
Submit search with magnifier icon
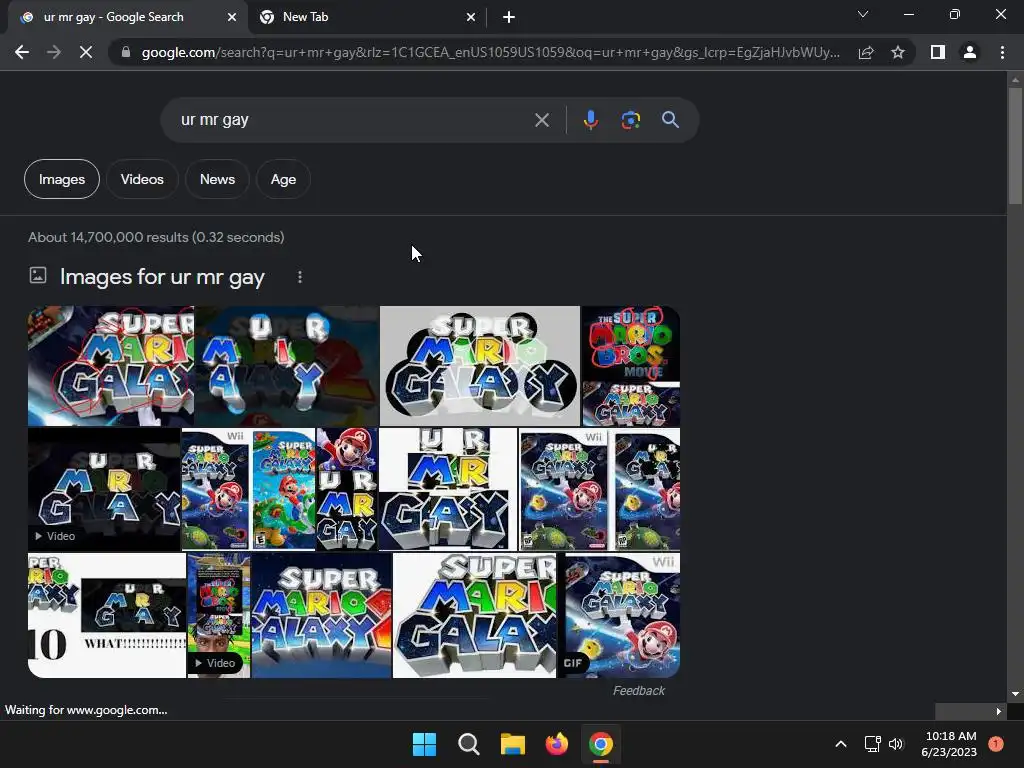point(670,120)
